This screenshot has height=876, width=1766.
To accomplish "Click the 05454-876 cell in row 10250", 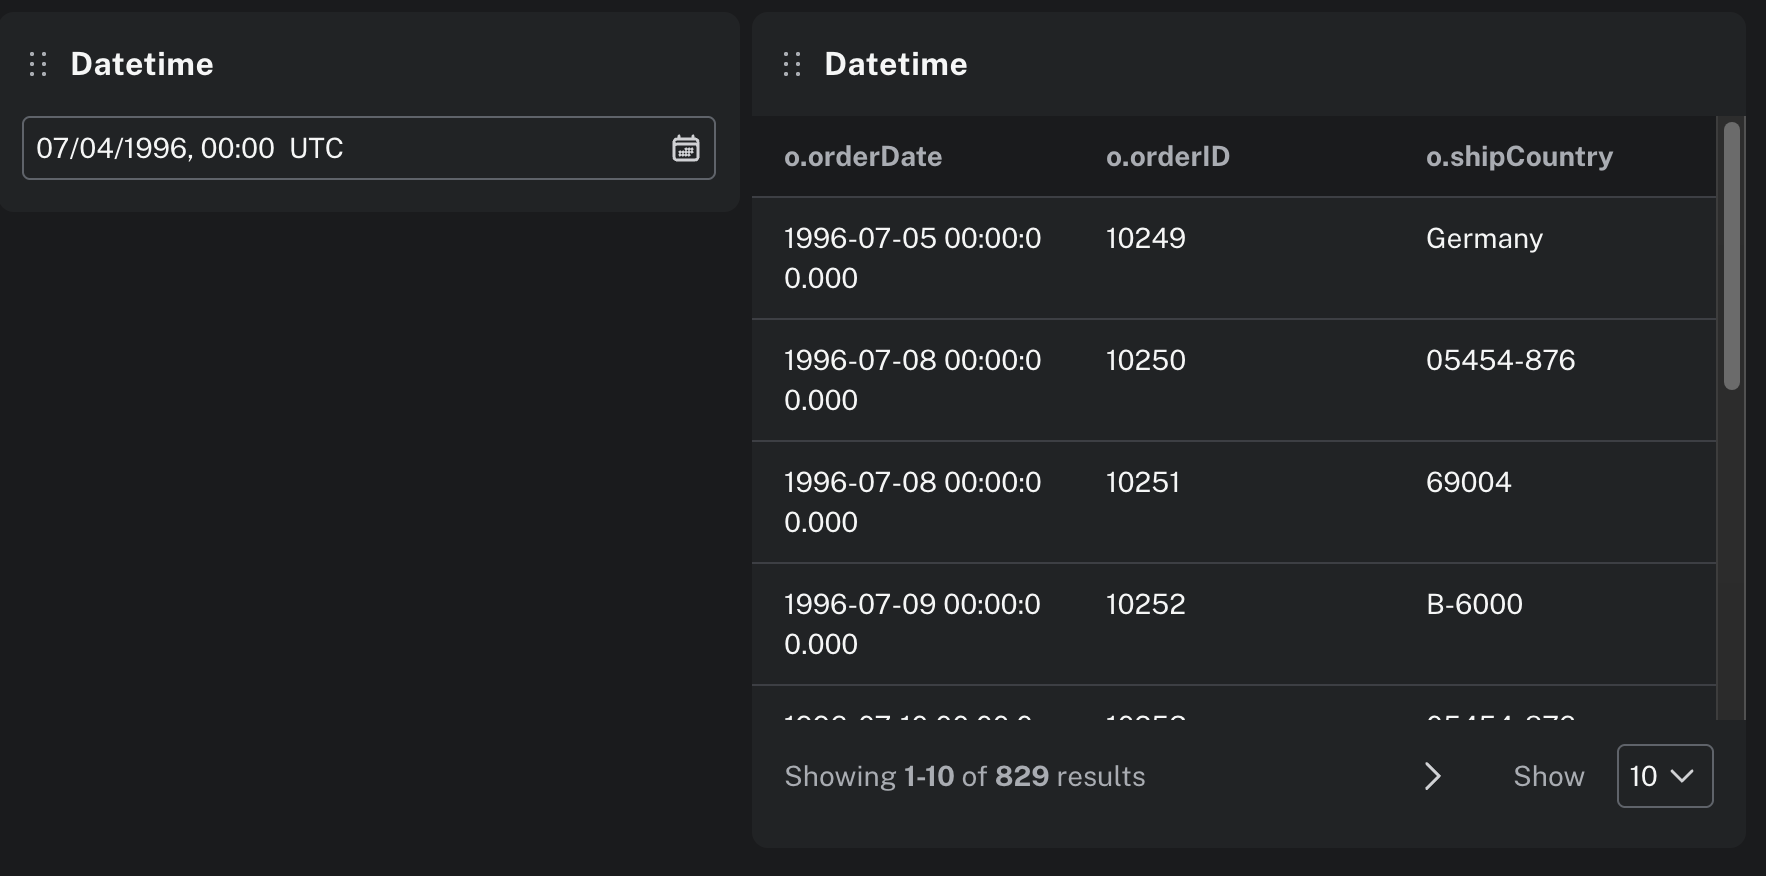I will (x=1500, y=361).
